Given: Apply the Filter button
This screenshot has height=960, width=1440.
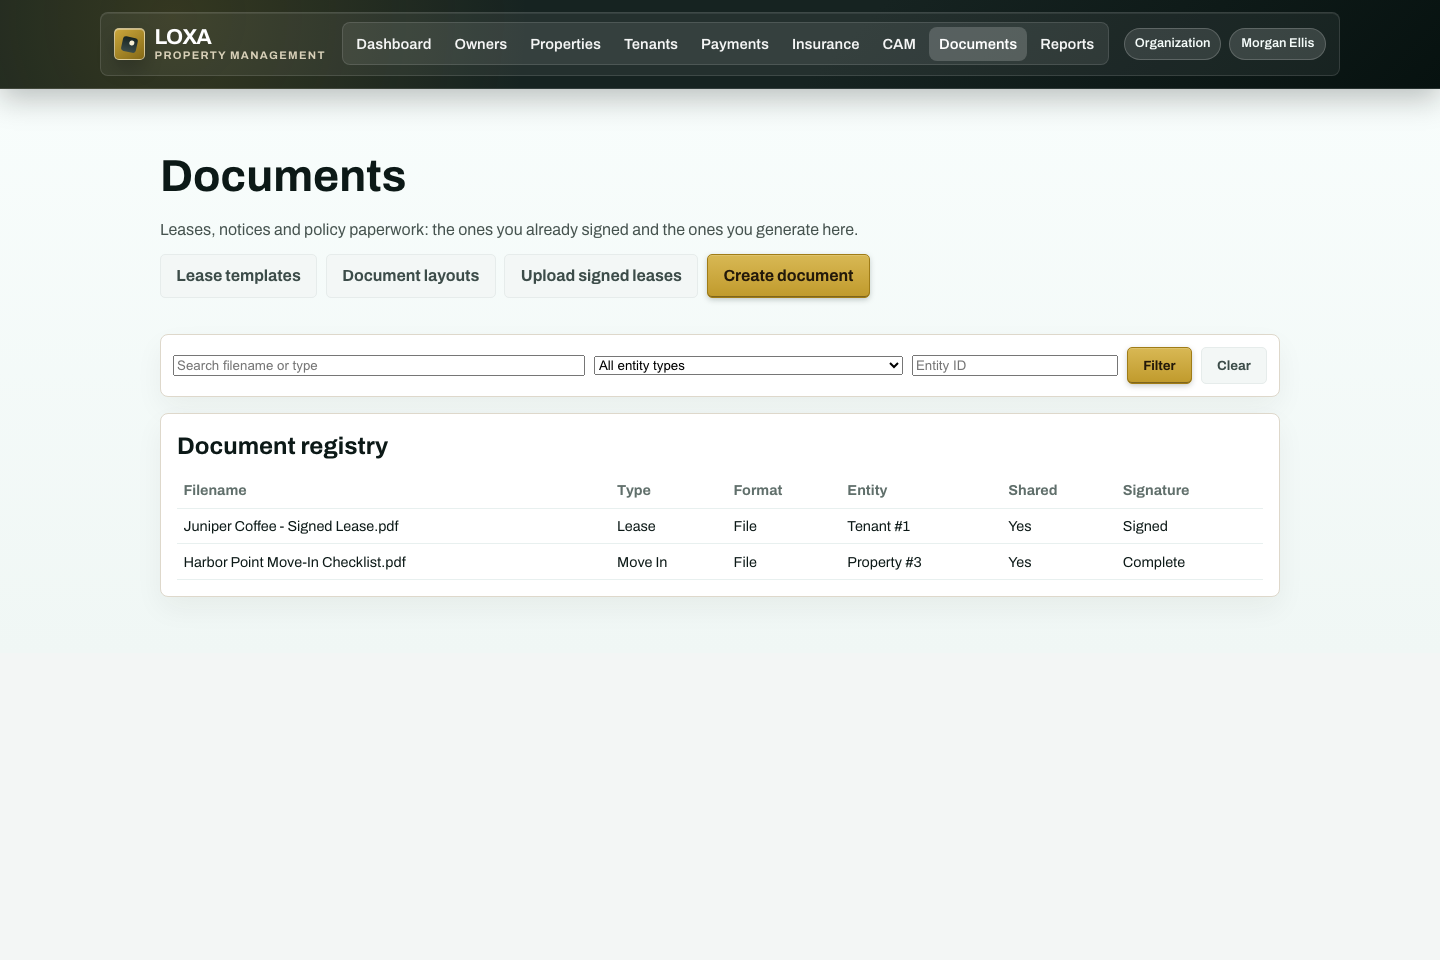Looking at the screenshot, I should click(x=1159, y=366).
